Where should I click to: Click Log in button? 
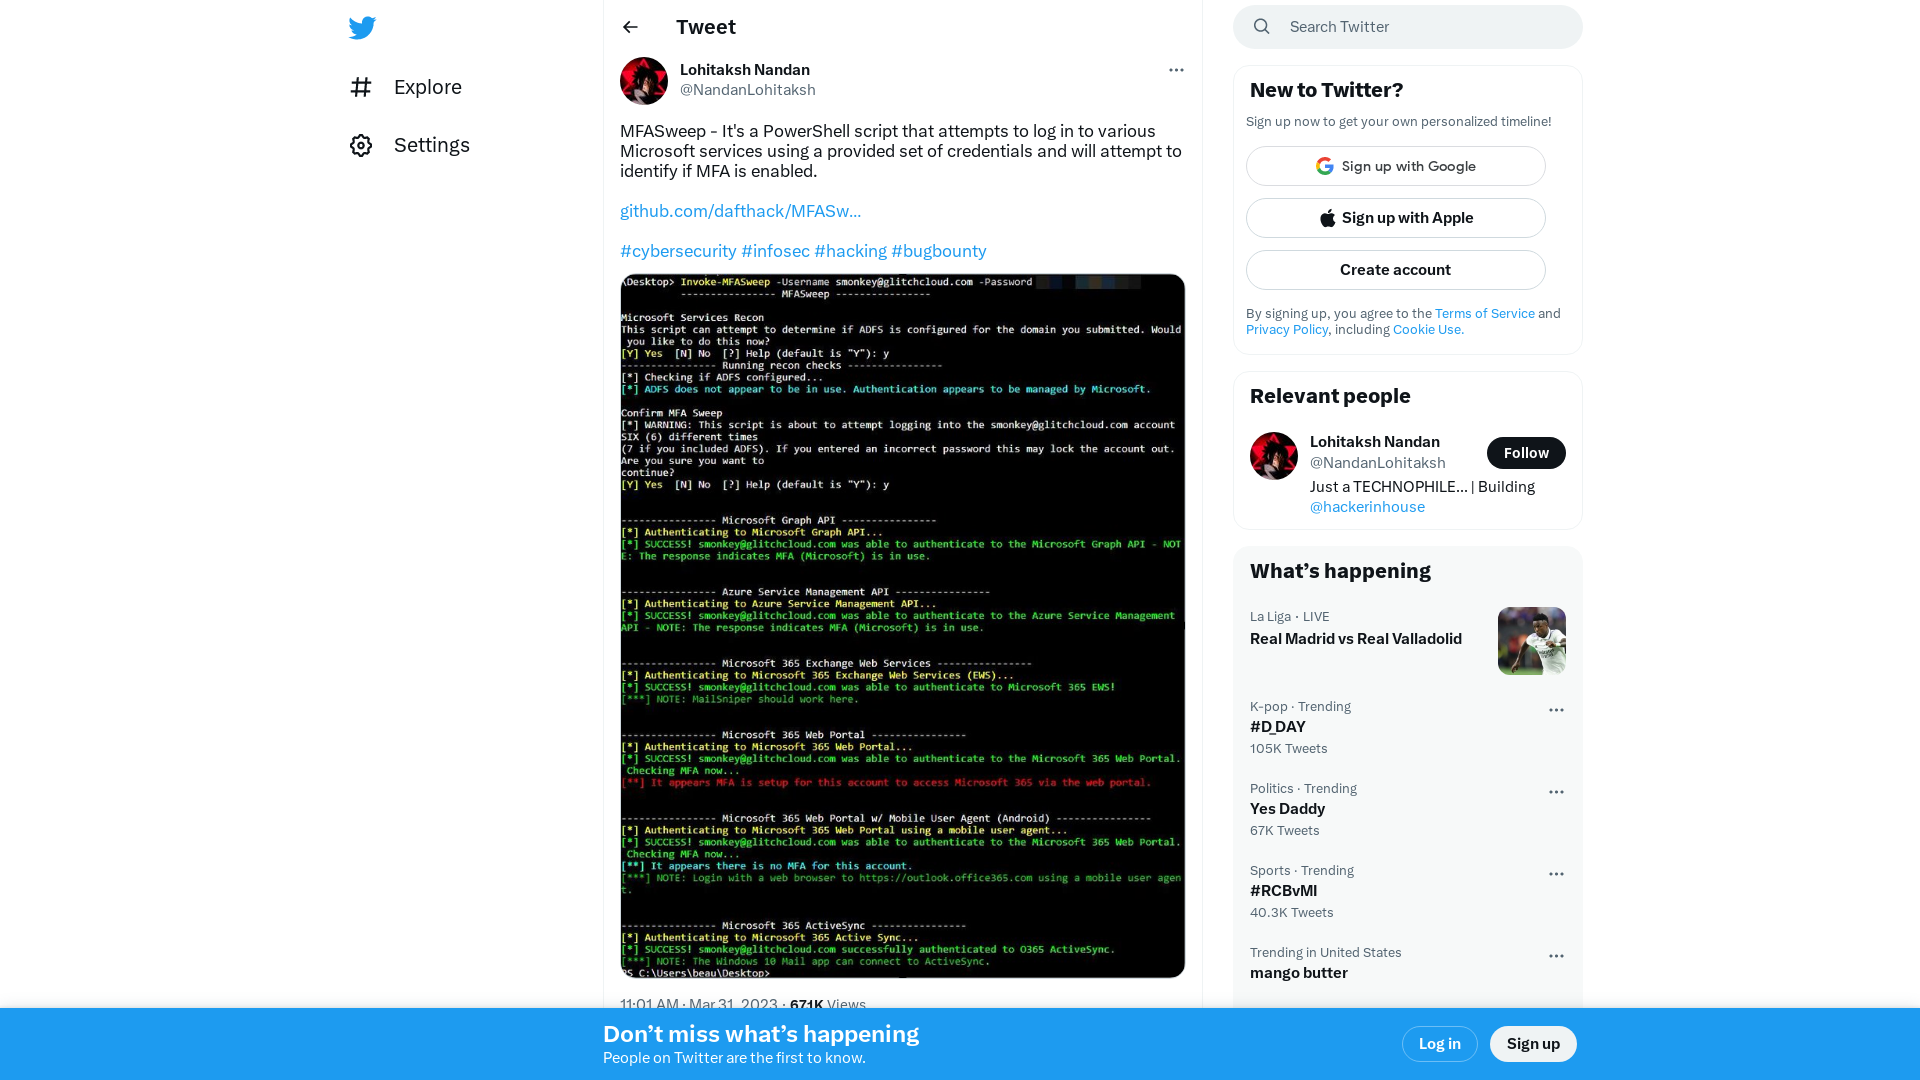point(1439,1043)
